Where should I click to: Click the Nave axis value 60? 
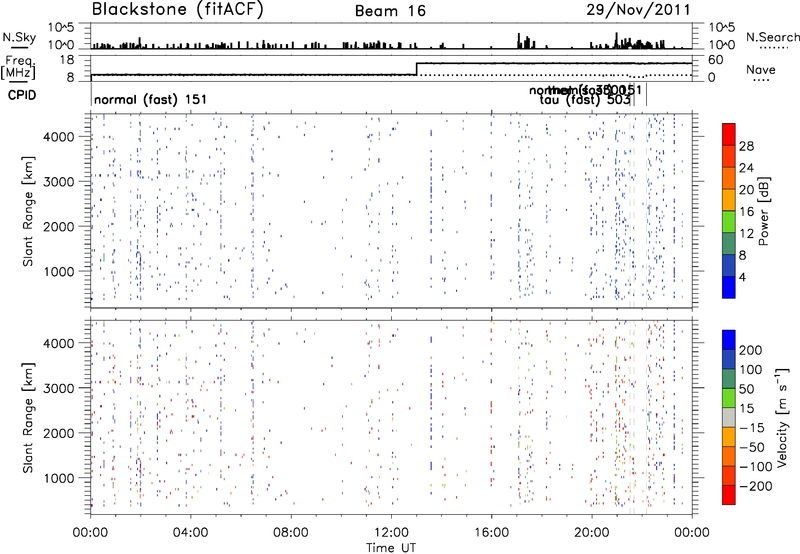[x=716, y=60]
